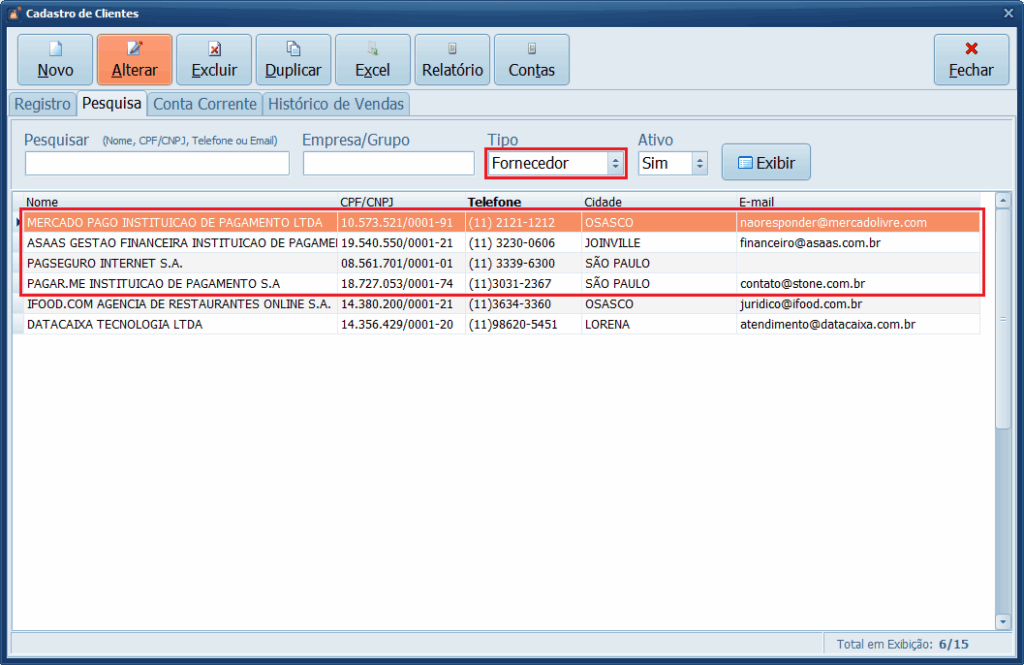Click into the Pesquisar search field
1024x665 pixels.
[x=157, y=163]
